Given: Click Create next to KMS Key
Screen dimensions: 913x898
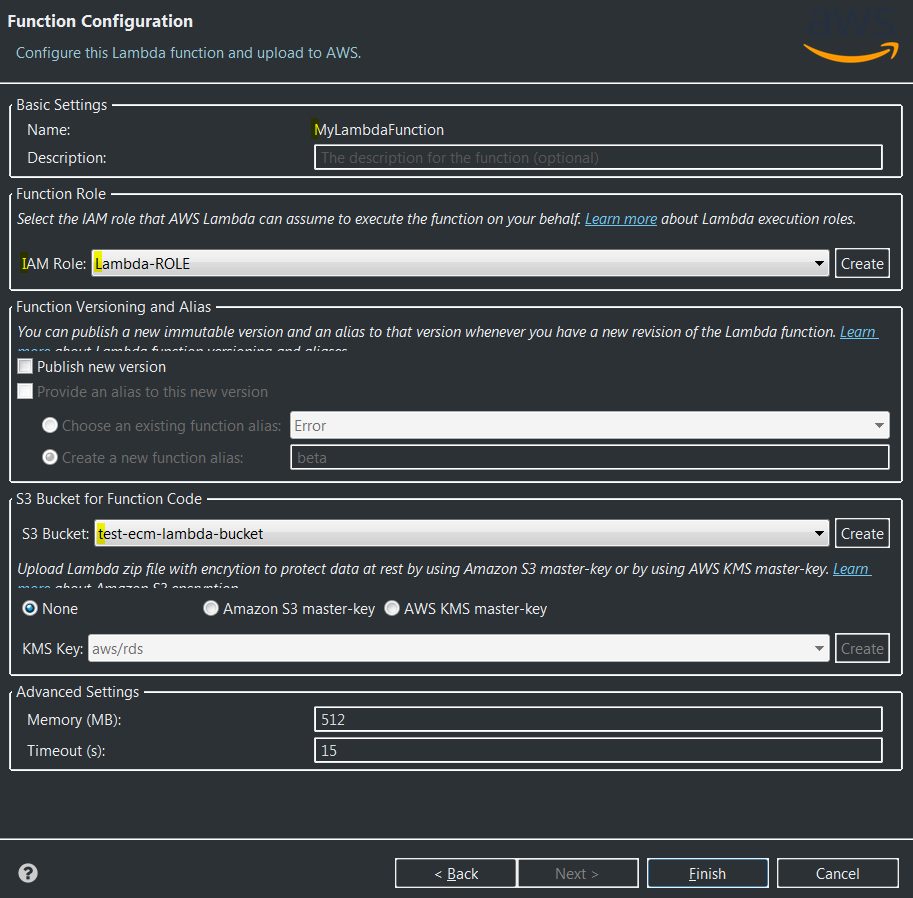Looking at the screenshot, I should 862,648.
